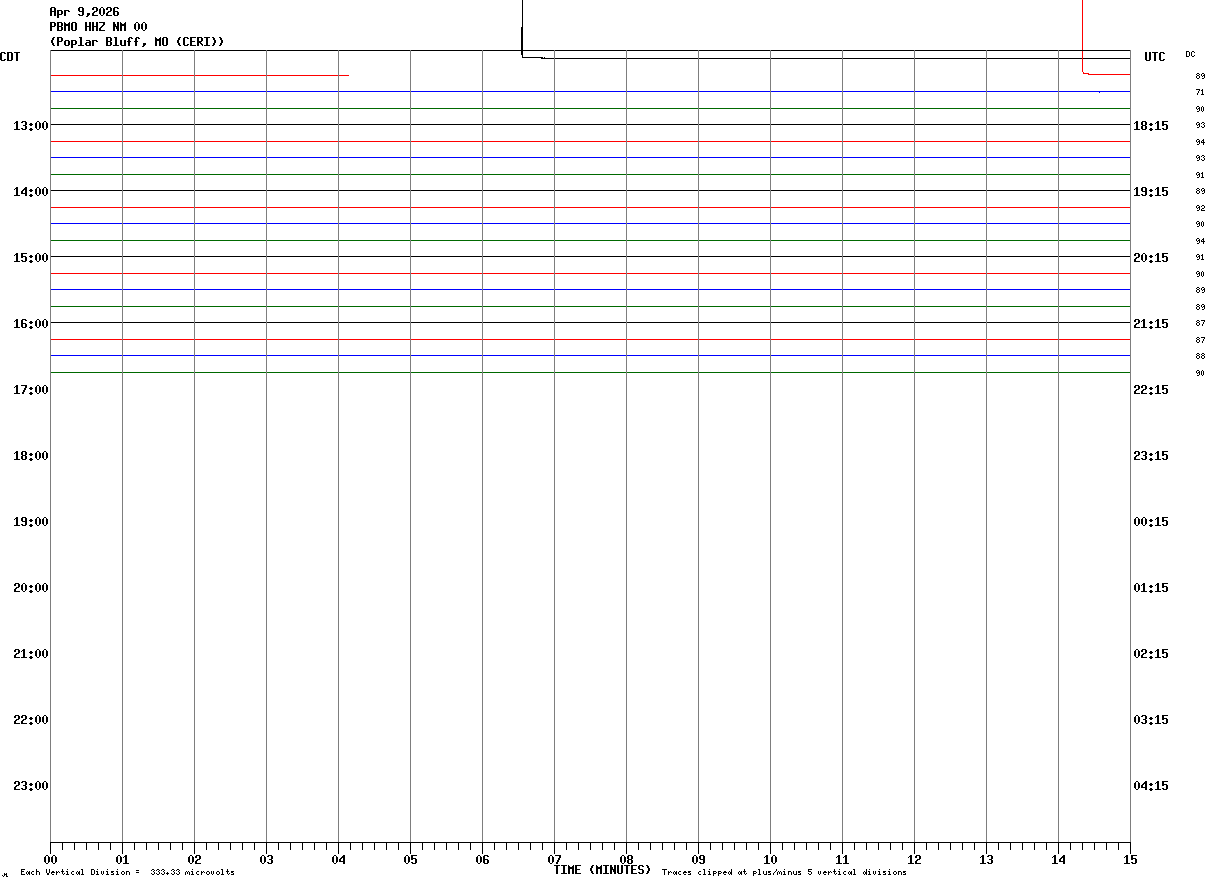Click the "Traces clipped at plus/minus 5 vertical divisions" note
Viewport: 1210px width, 886px height.
click(x=784, y=873)
